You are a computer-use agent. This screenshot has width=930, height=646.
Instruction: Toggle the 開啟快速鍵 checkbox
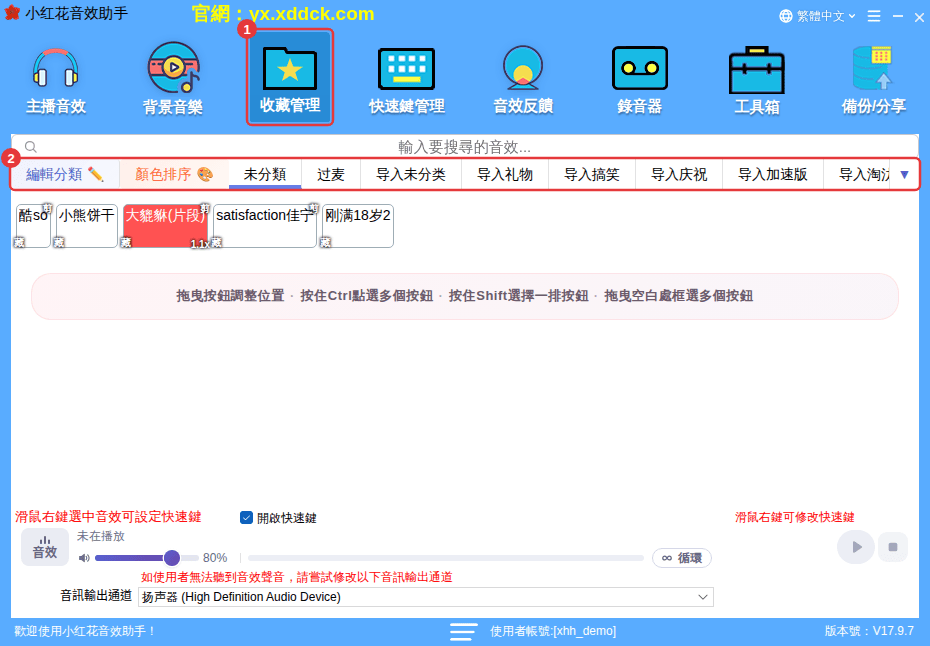point(246,518)
